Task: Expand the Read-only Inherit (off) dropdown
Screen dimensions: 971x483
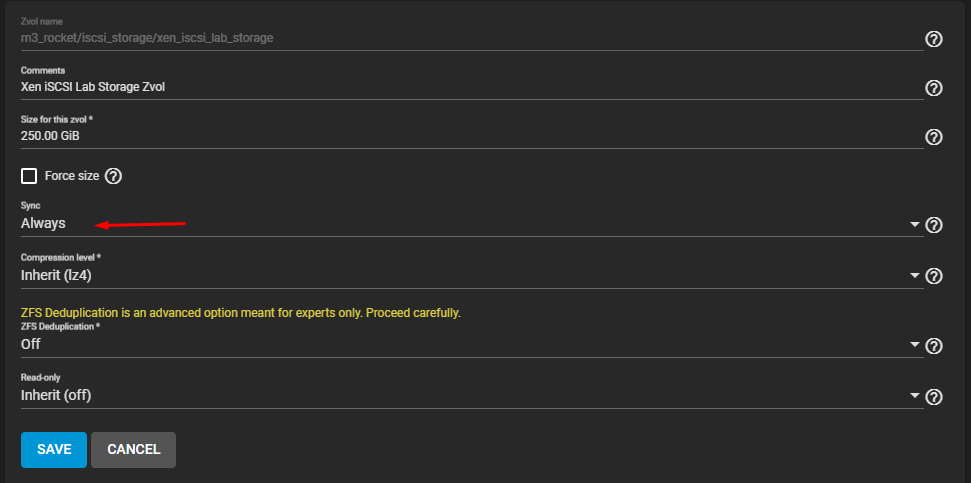Action: coord(460,396)
